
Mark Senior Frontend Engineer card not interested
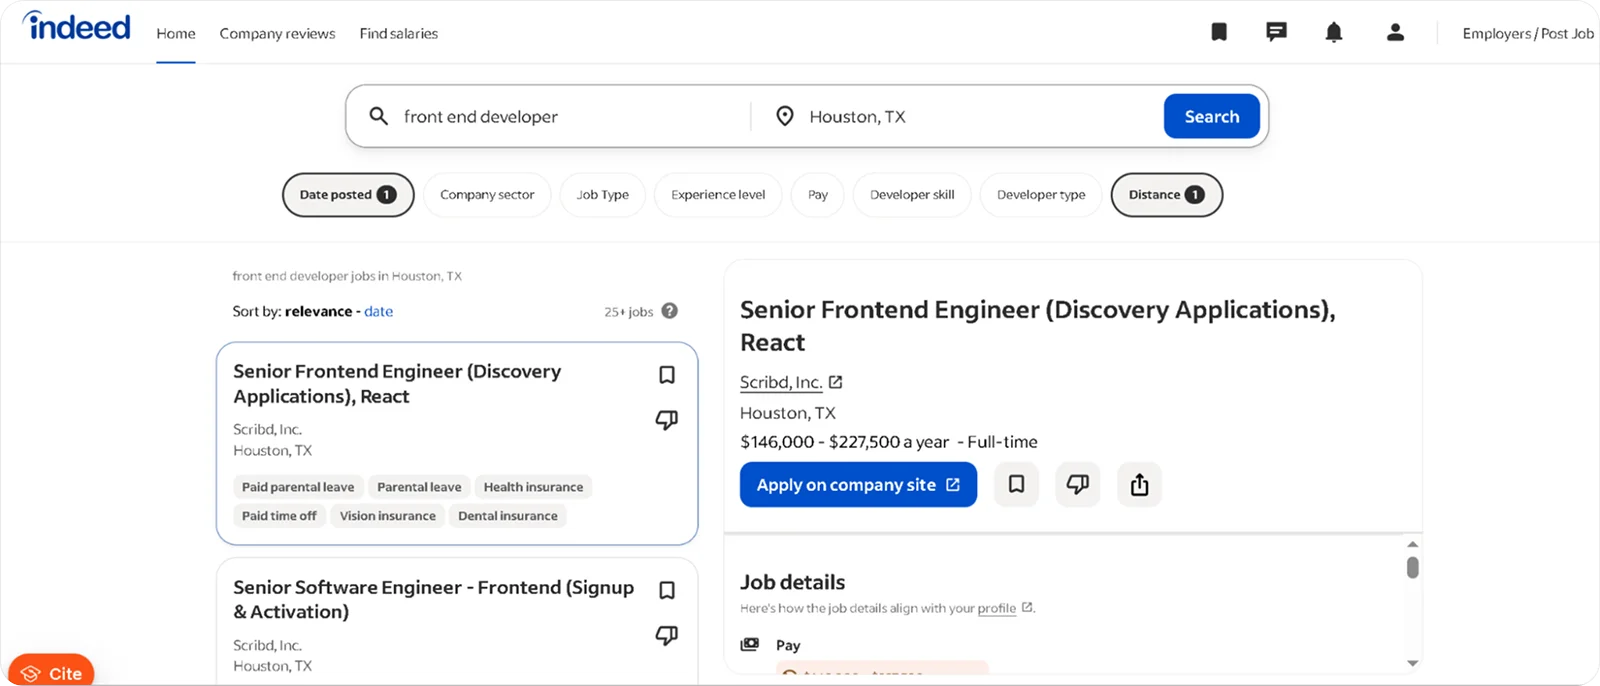coord(667,420)
